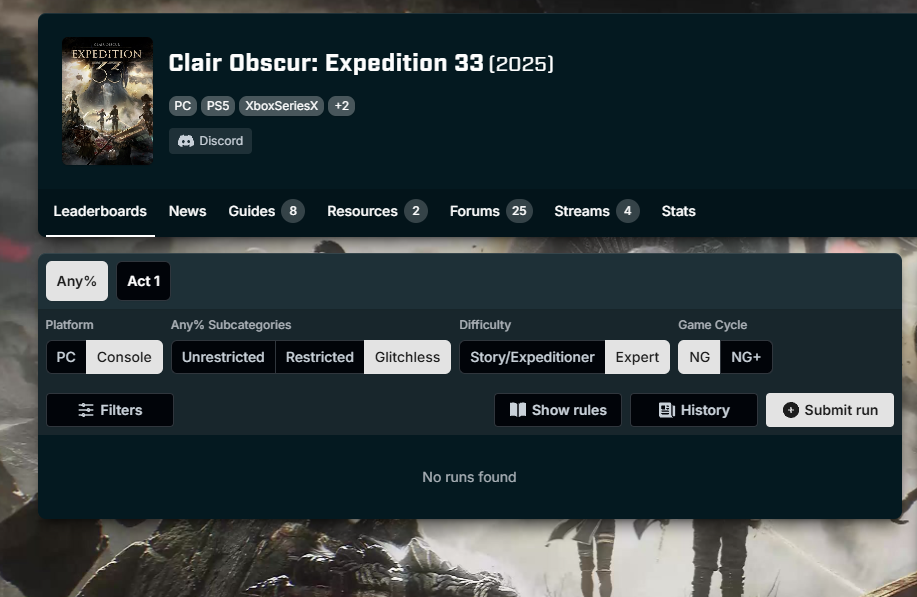
Task: Open the Guides tab
Action: (x=266, y=211)
